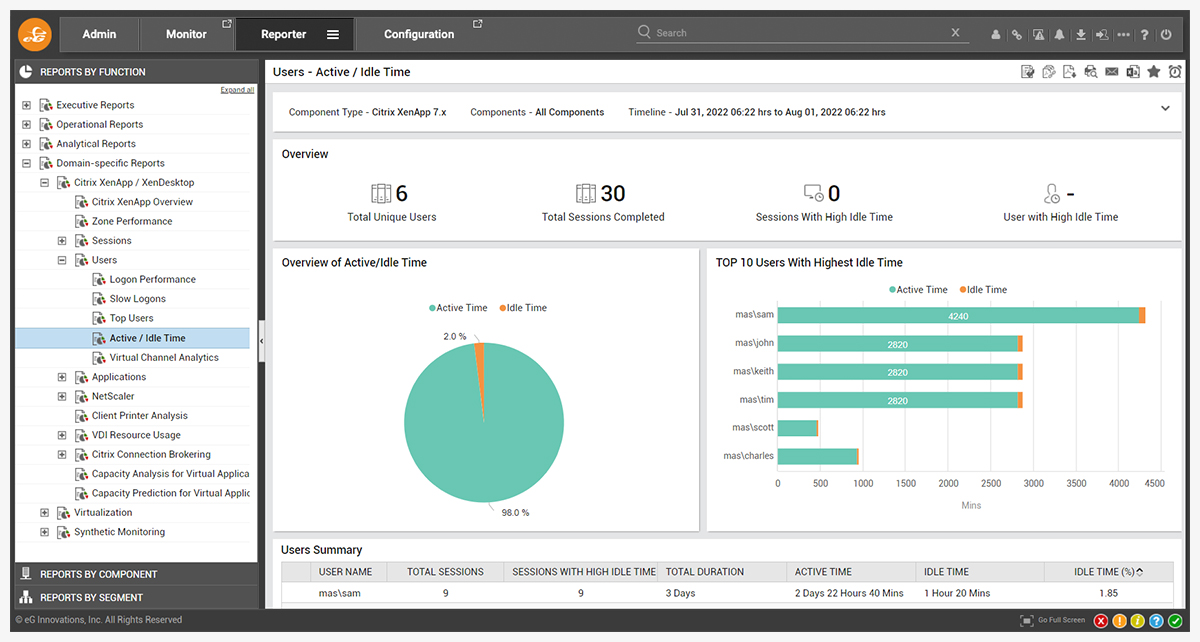Email the report via envelope icon
The height and width of the screenshot is (642, 1200).
pos(1111,72)
